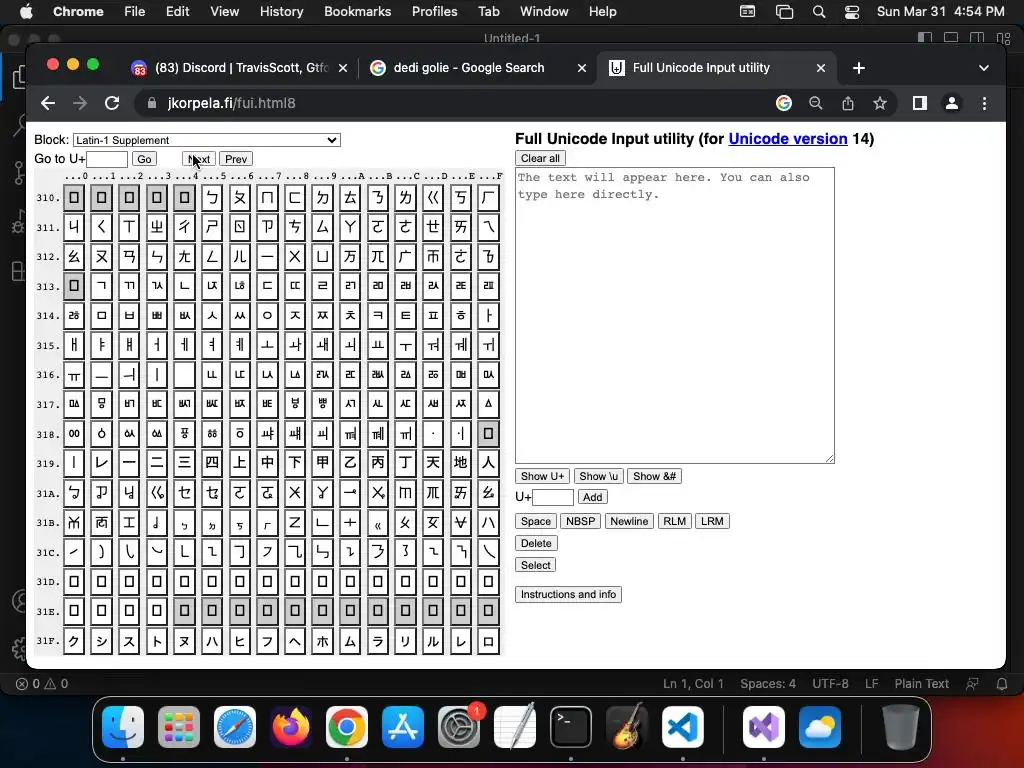This screenshot has height=768, width=1024.
Task: Insert a Space character
Action: [x=536, y=521]
